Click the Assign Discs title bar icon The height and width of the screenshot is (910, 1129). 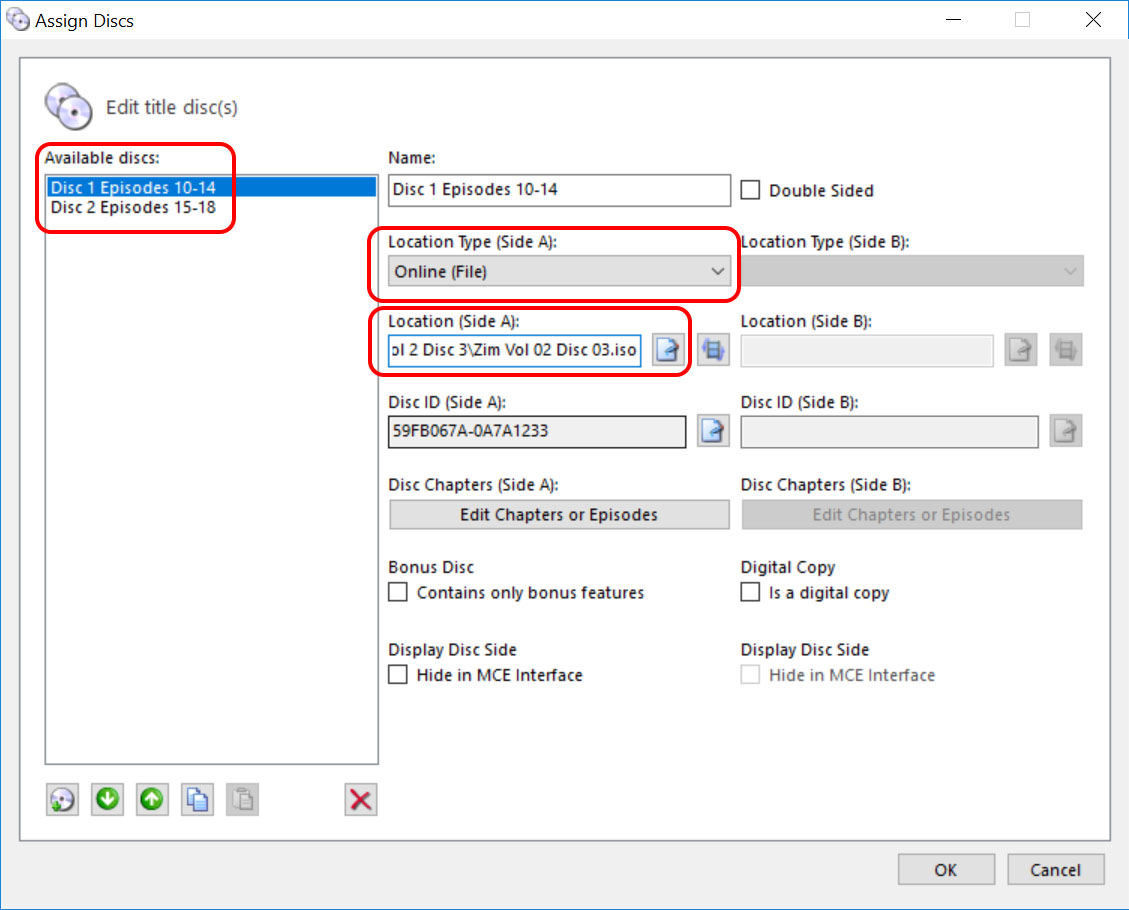(x=18, y=20)
